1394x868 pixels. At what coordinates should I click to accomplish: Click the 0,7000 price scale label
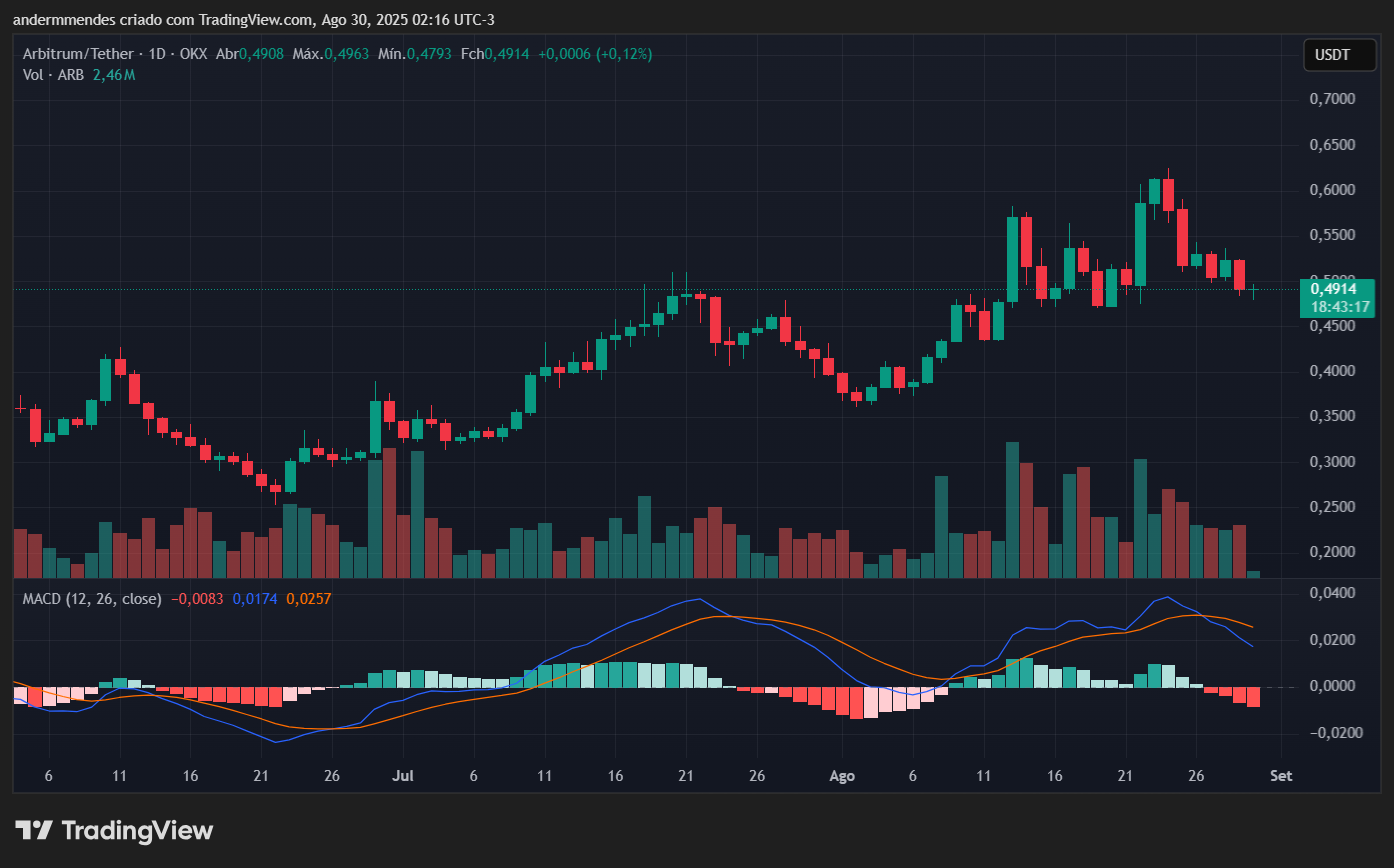1331,99
